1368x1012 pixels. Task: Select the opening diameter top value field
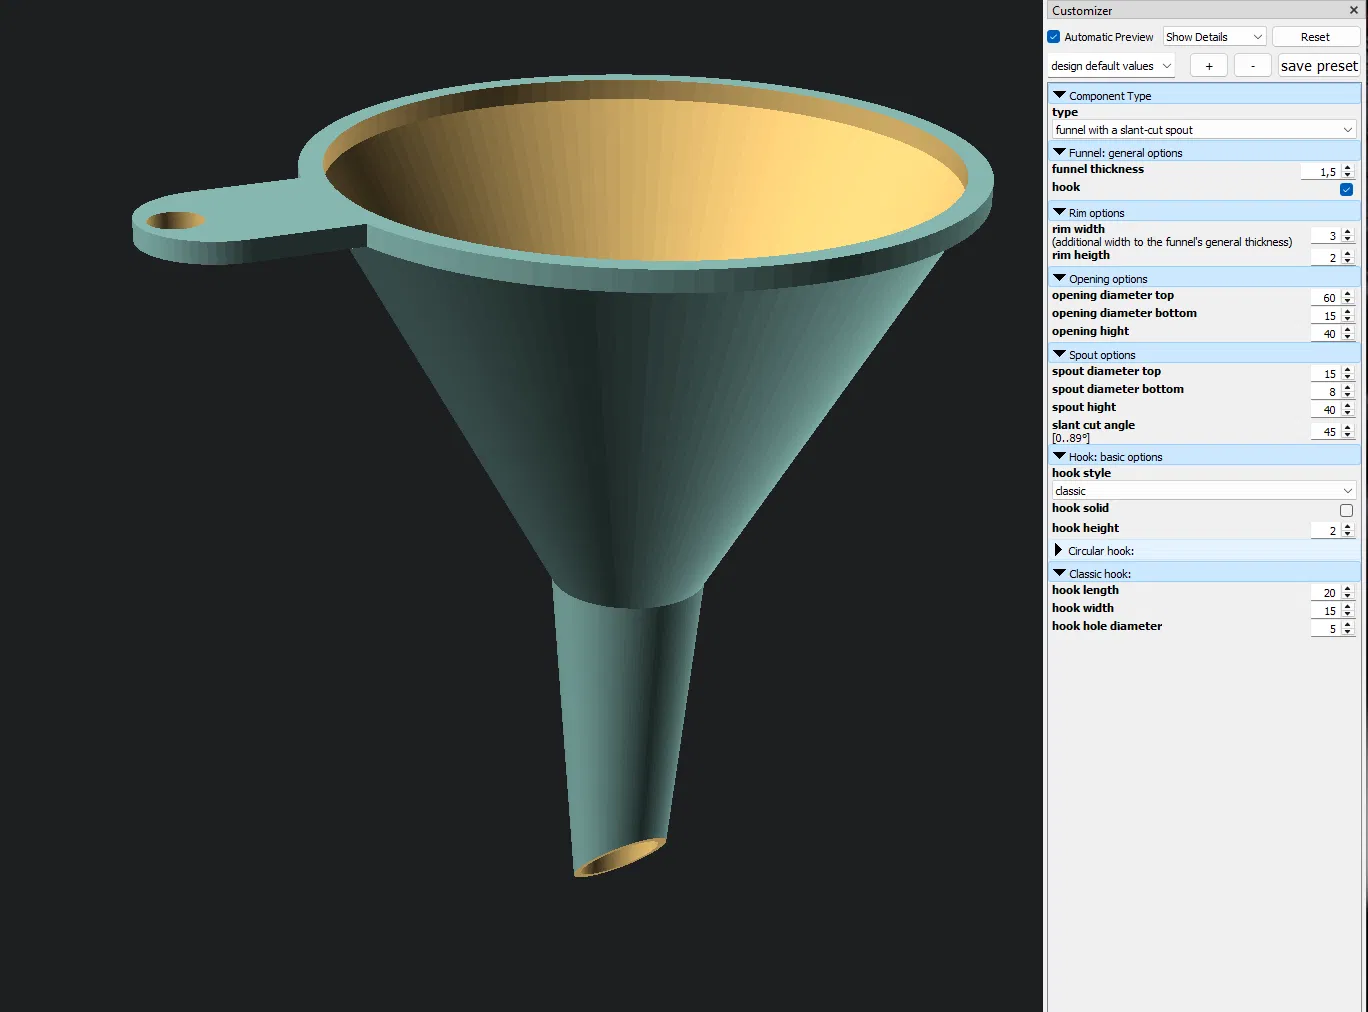(x=1325, y=298)
